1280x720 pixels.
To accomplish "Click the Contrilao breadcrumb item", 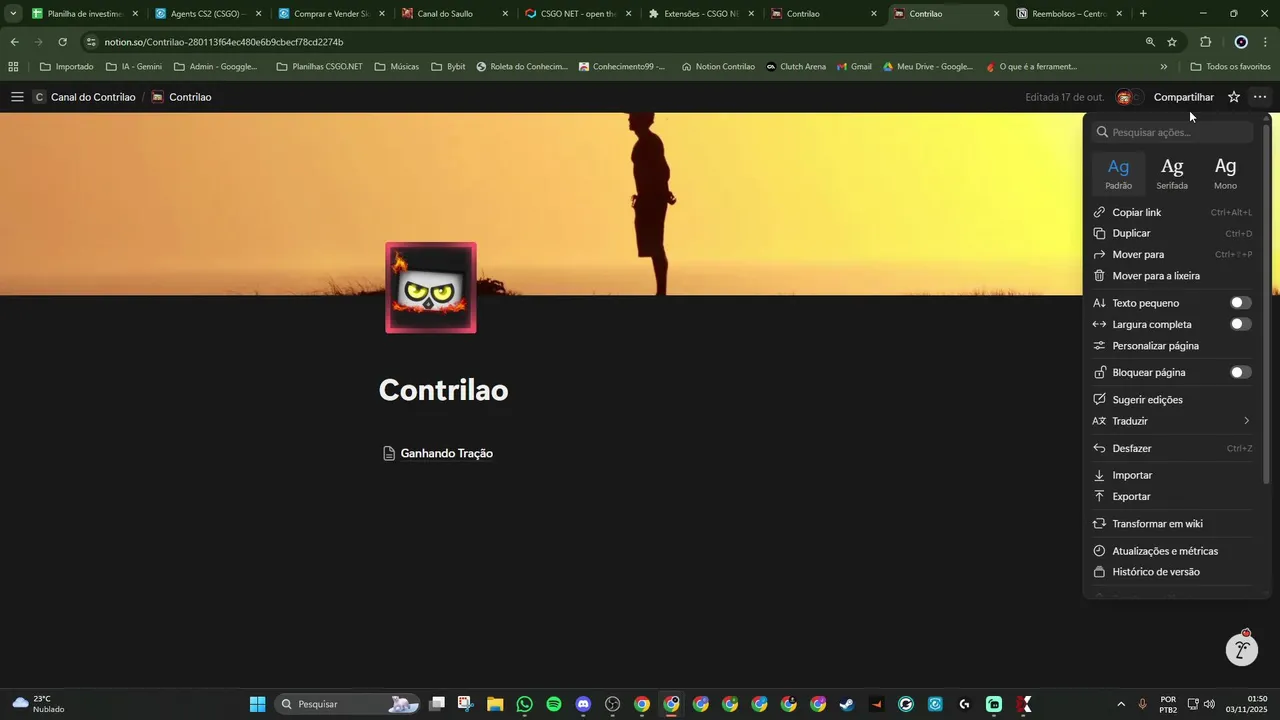I will (181, 97).
